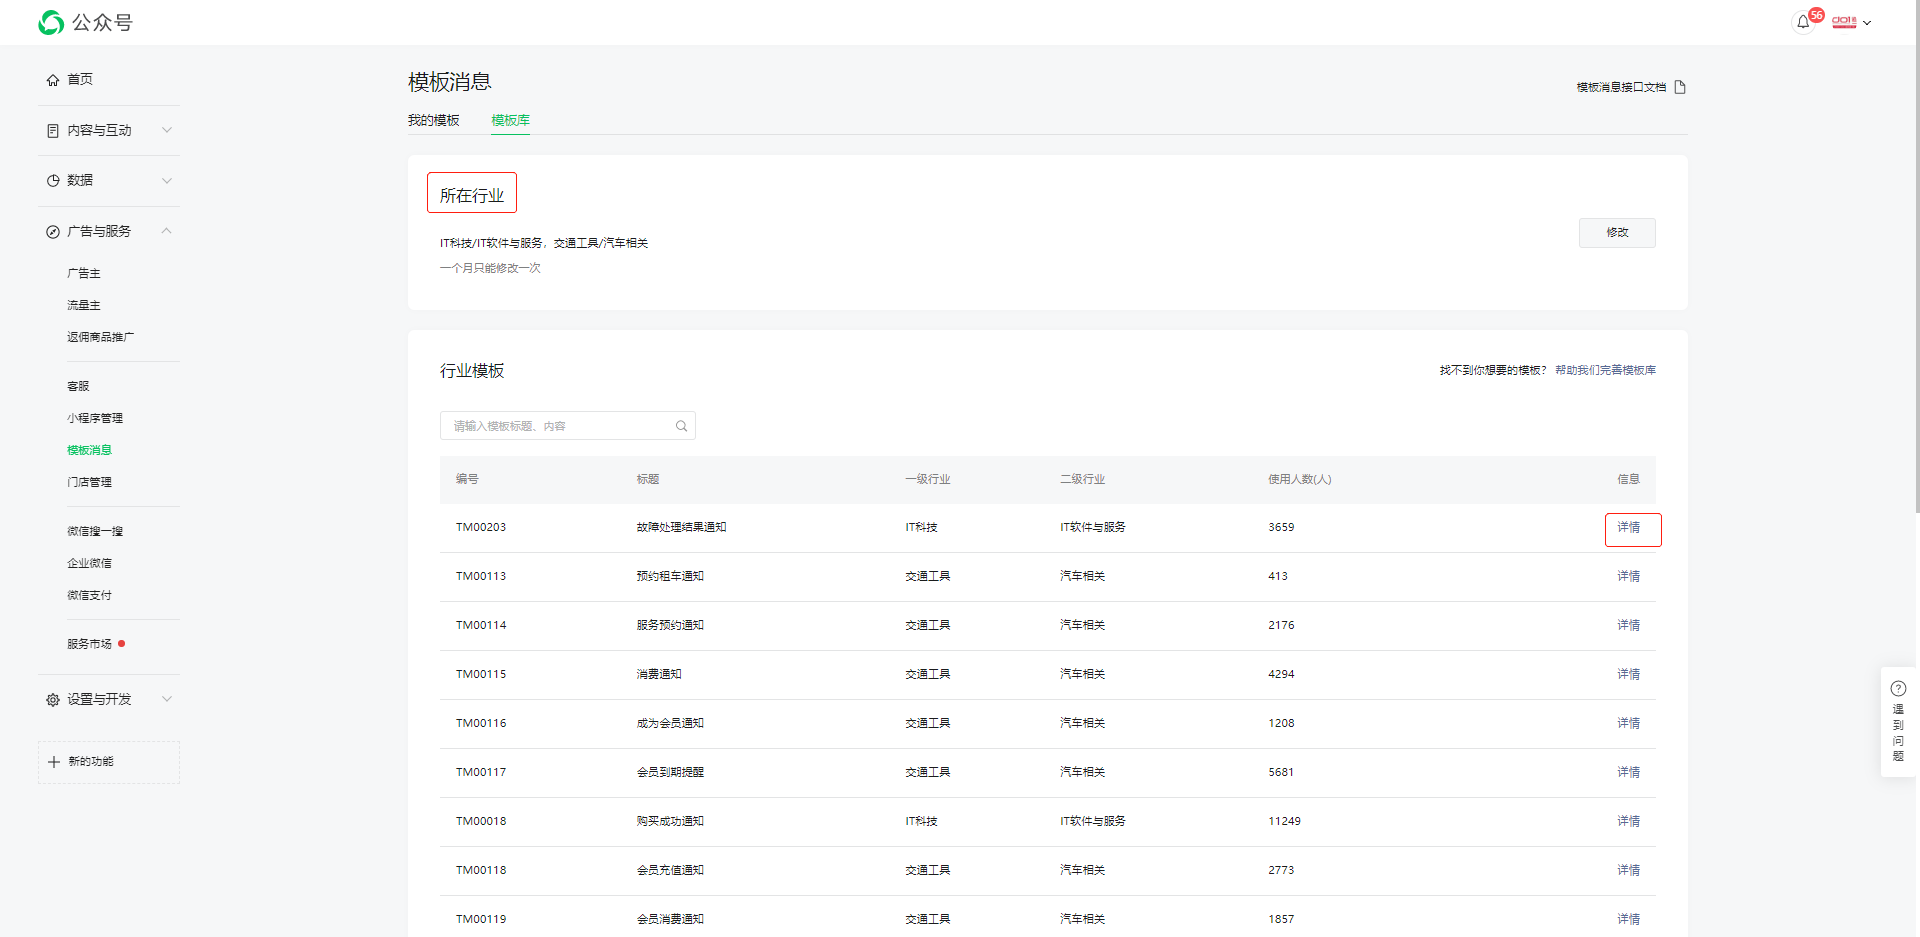Click the 会员到期提醒 title
The width and height of the screenshot is (1920, 937).
[670, 772]
